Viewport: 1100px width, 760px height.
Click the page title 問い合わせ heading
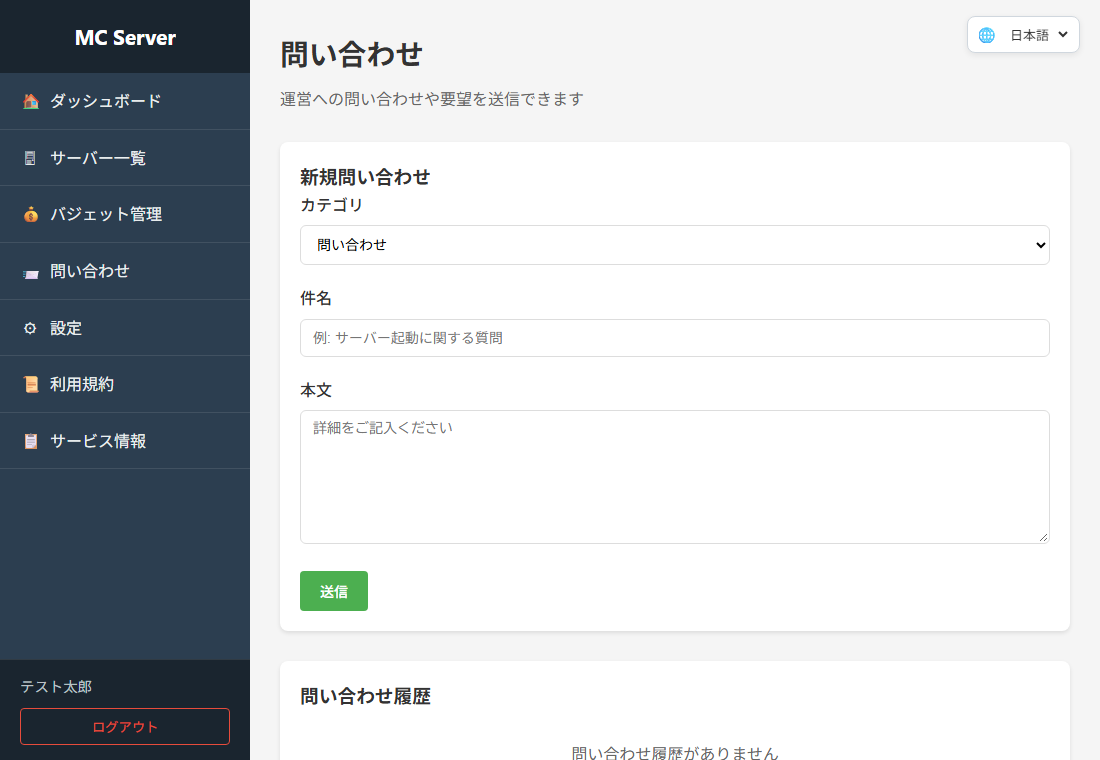(x=351, y=54)
